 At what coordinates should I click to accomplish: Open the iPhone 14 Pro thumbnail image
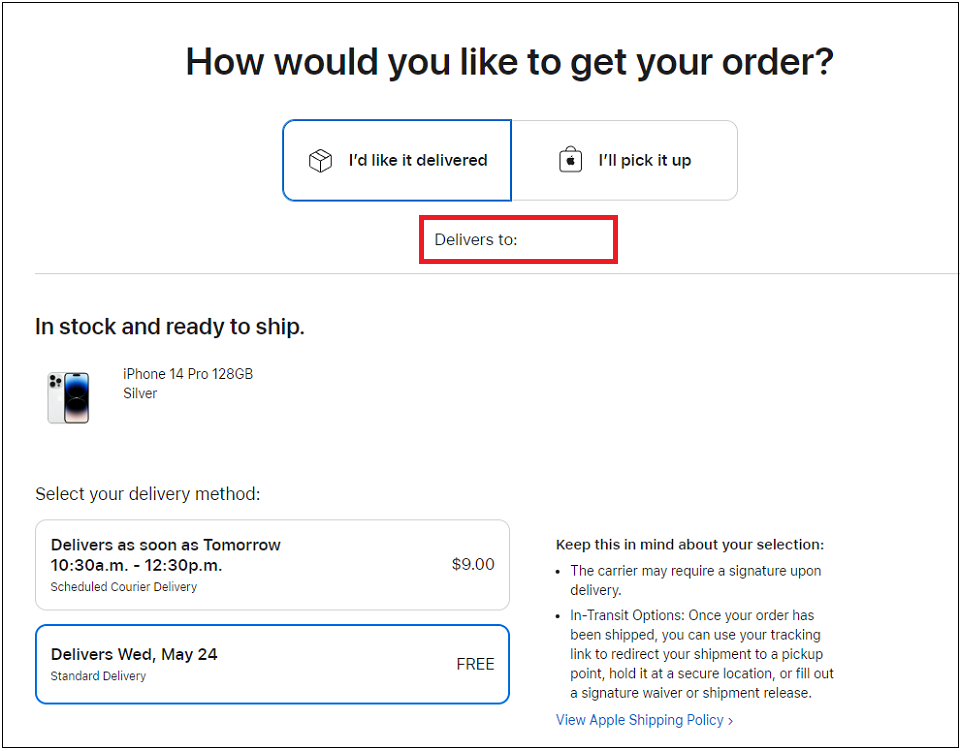pos(68,396)
